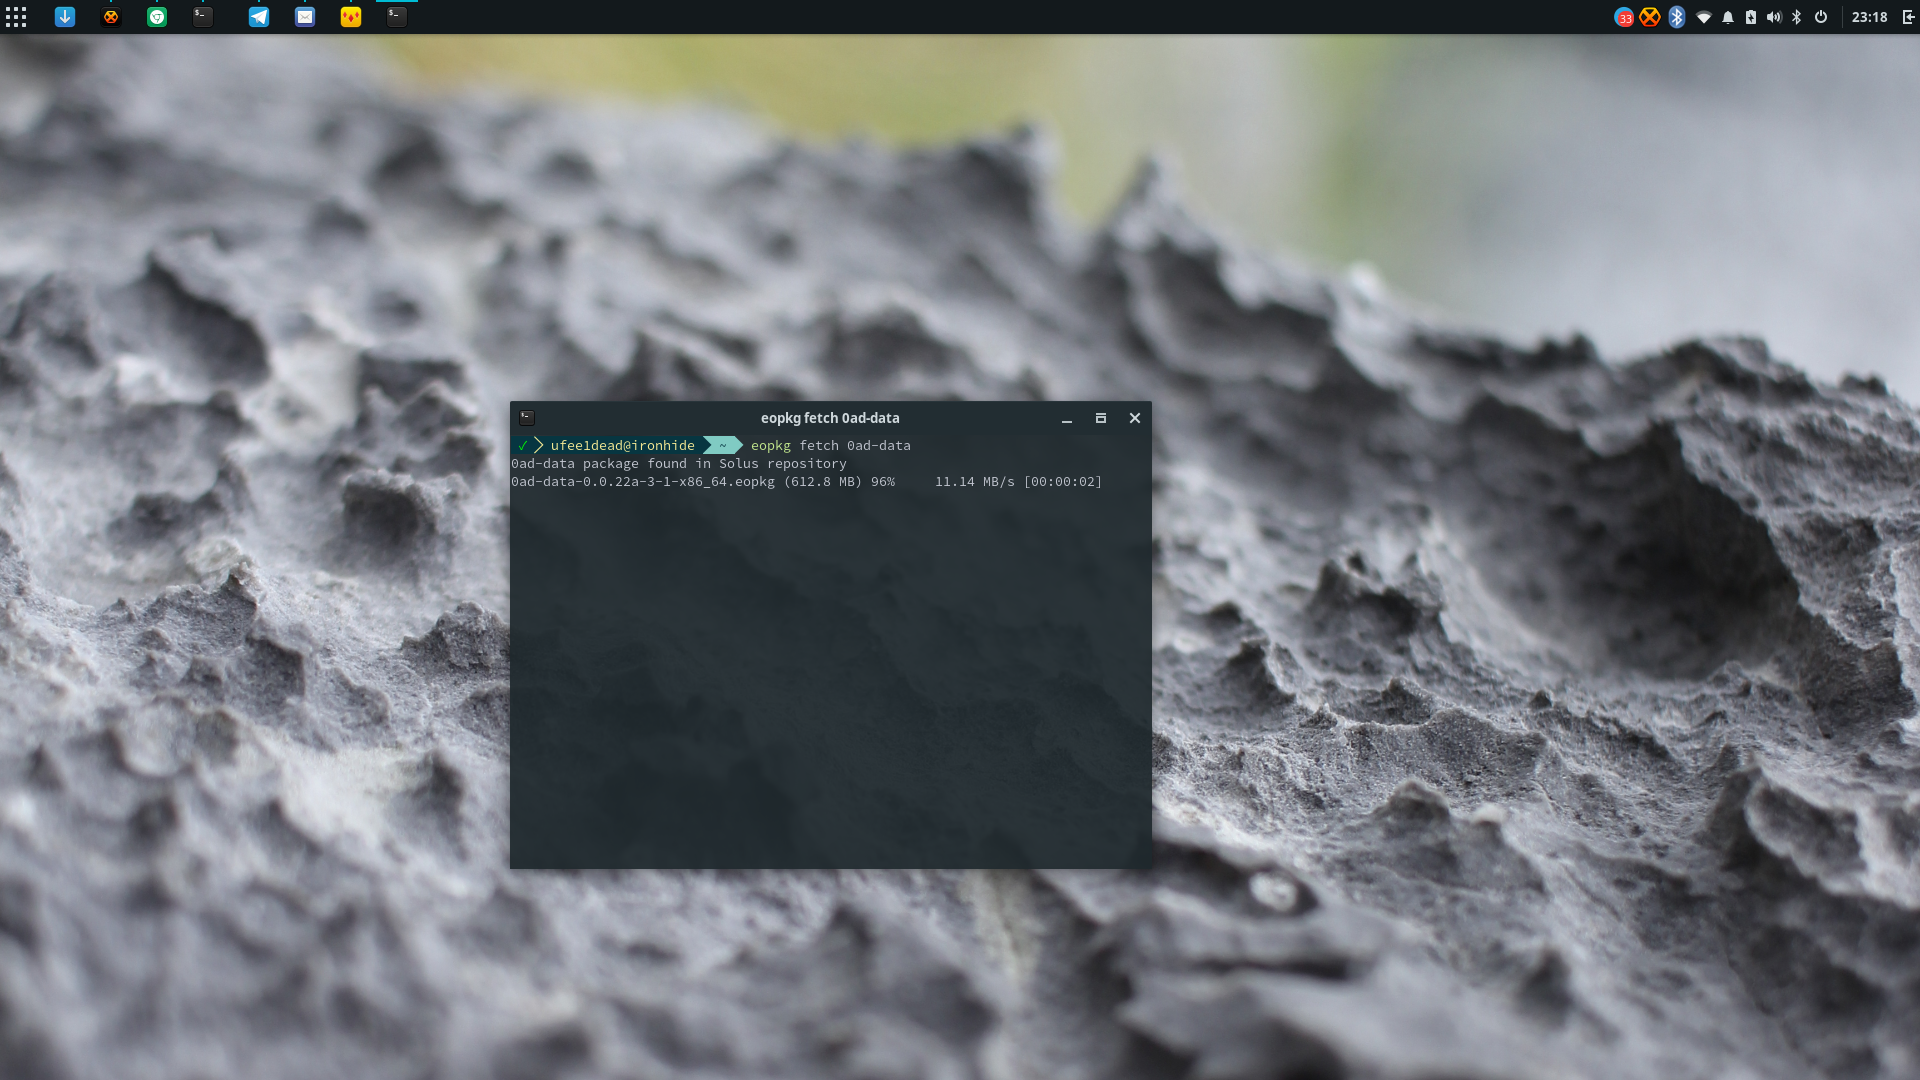
Task: Open the yellow app with red diamonds
Action: pos(351,17)
